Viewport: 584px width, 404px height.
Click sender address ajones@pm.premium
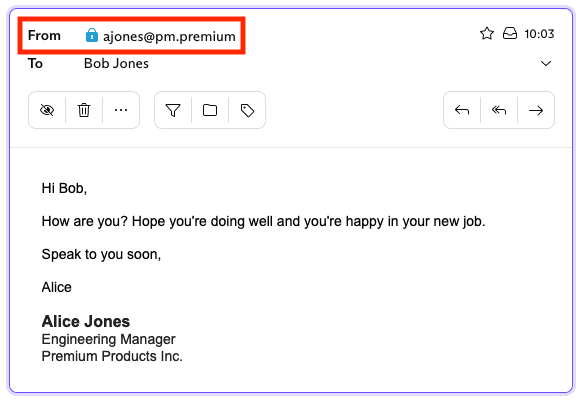[x=169, y=36]
